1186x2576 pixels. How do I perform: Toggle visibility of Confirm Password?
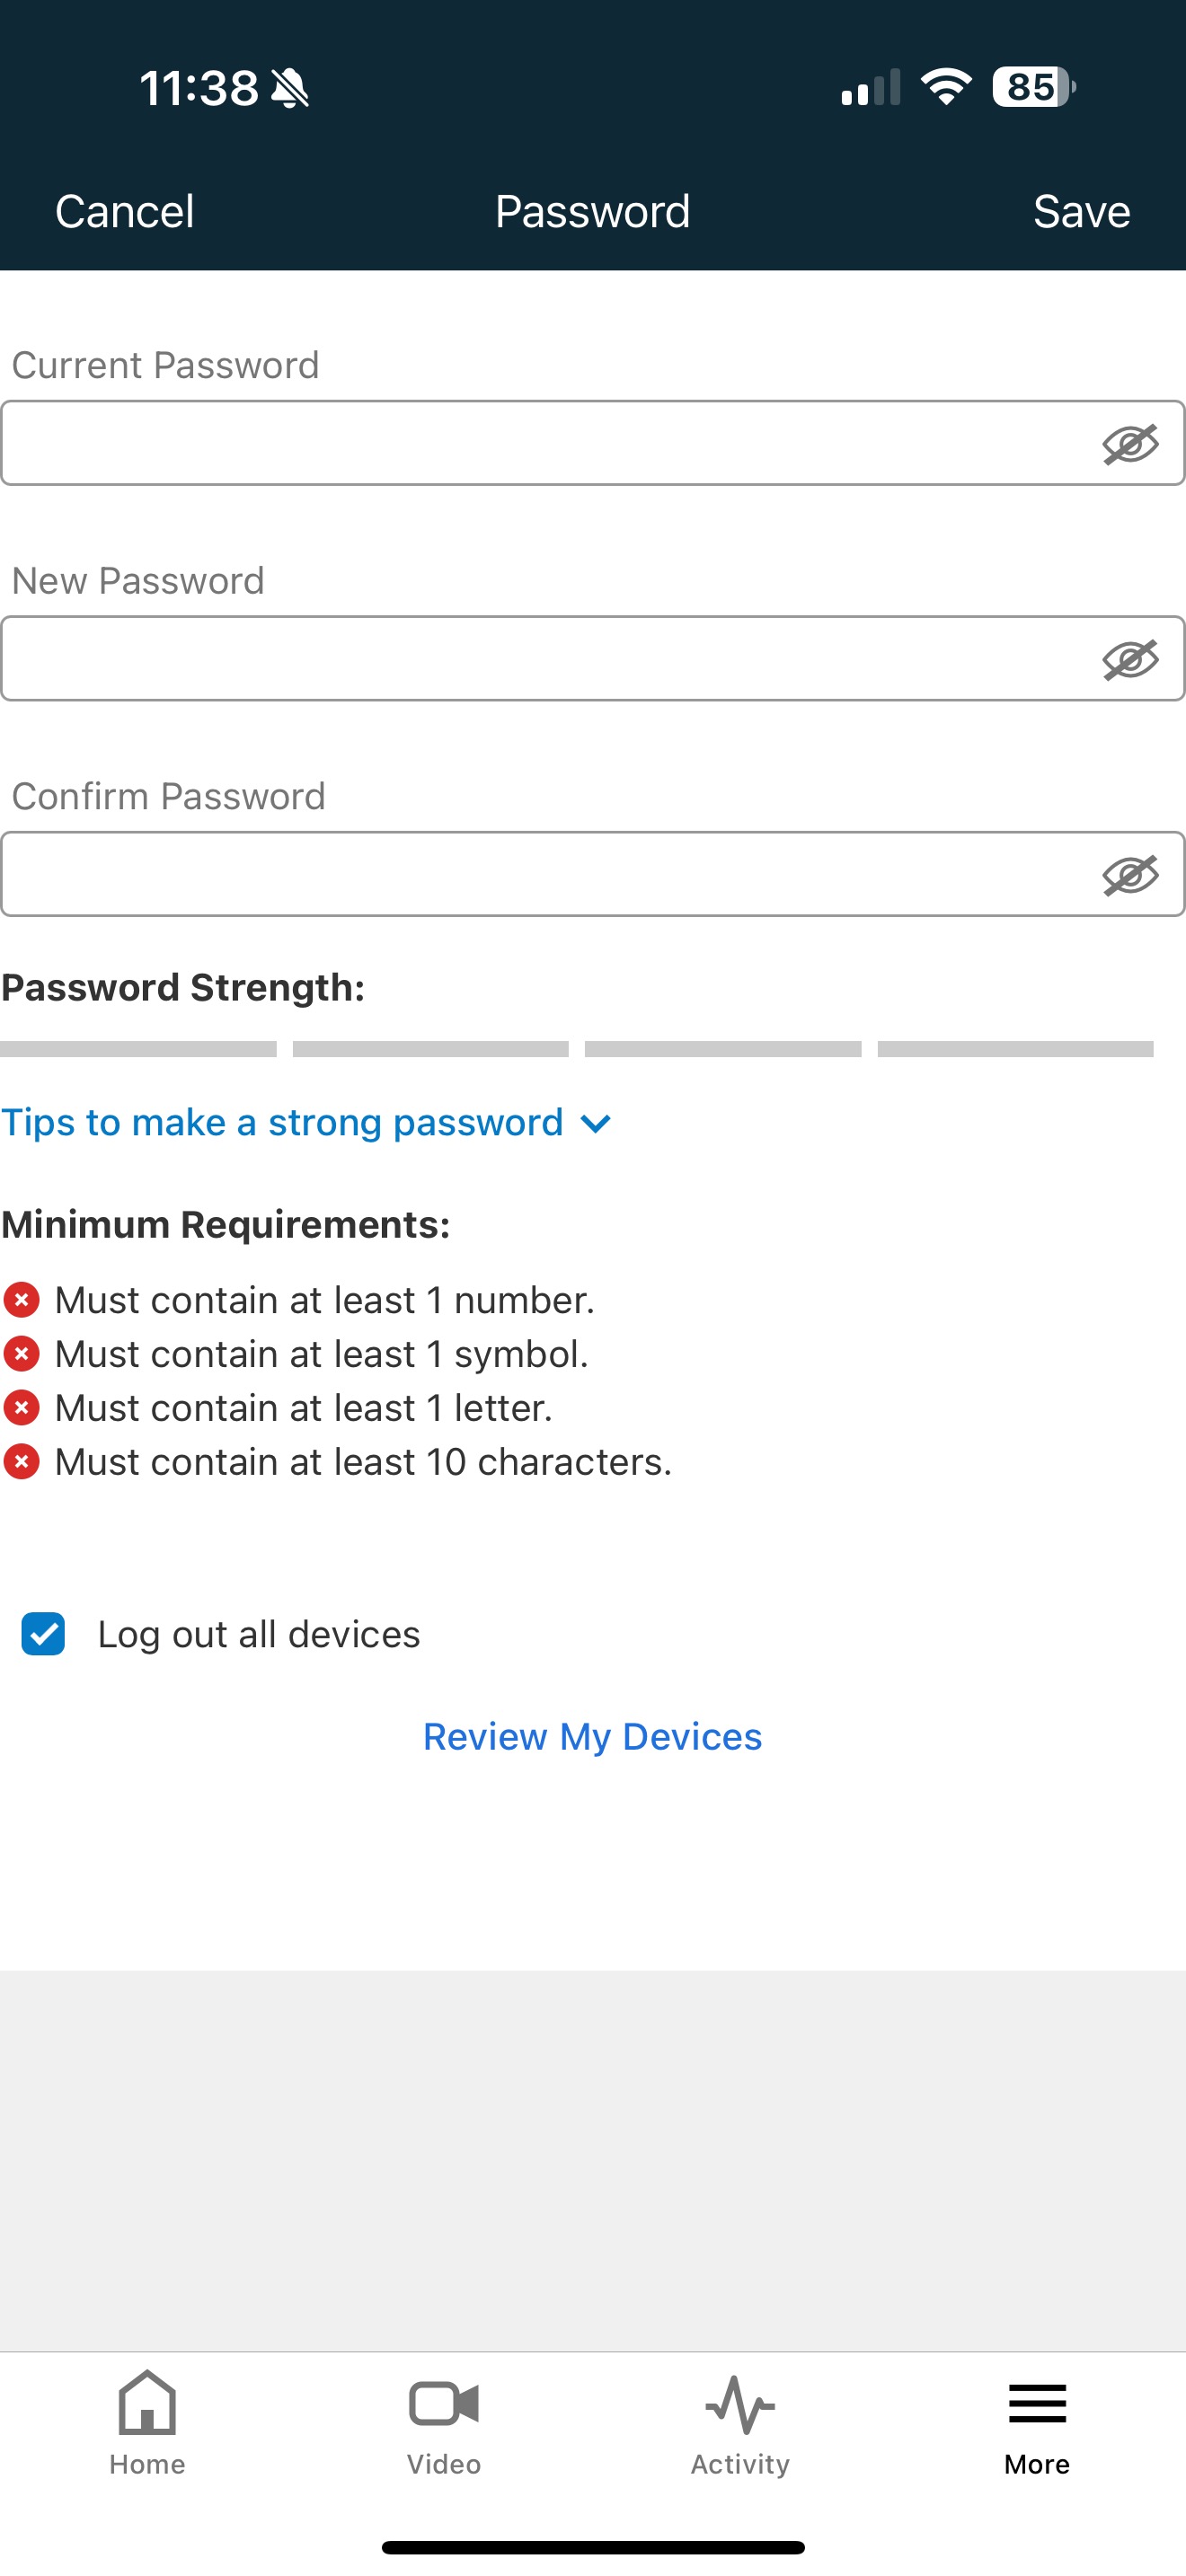point(1130,875)
